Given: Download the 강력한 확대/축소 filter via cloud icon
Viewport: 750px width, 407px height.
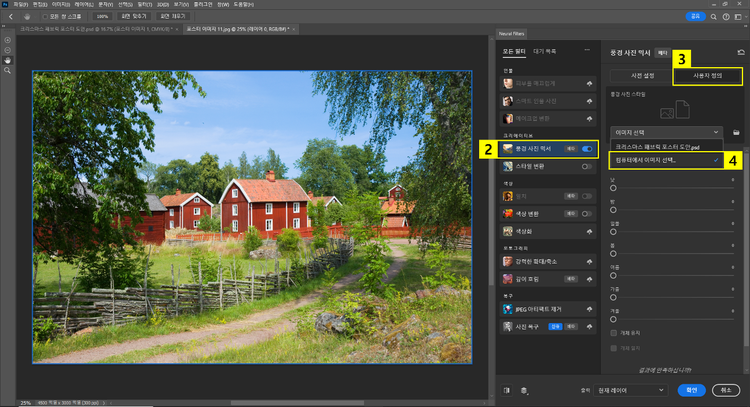Looking at the screenshot, I should tap(589, 262).
